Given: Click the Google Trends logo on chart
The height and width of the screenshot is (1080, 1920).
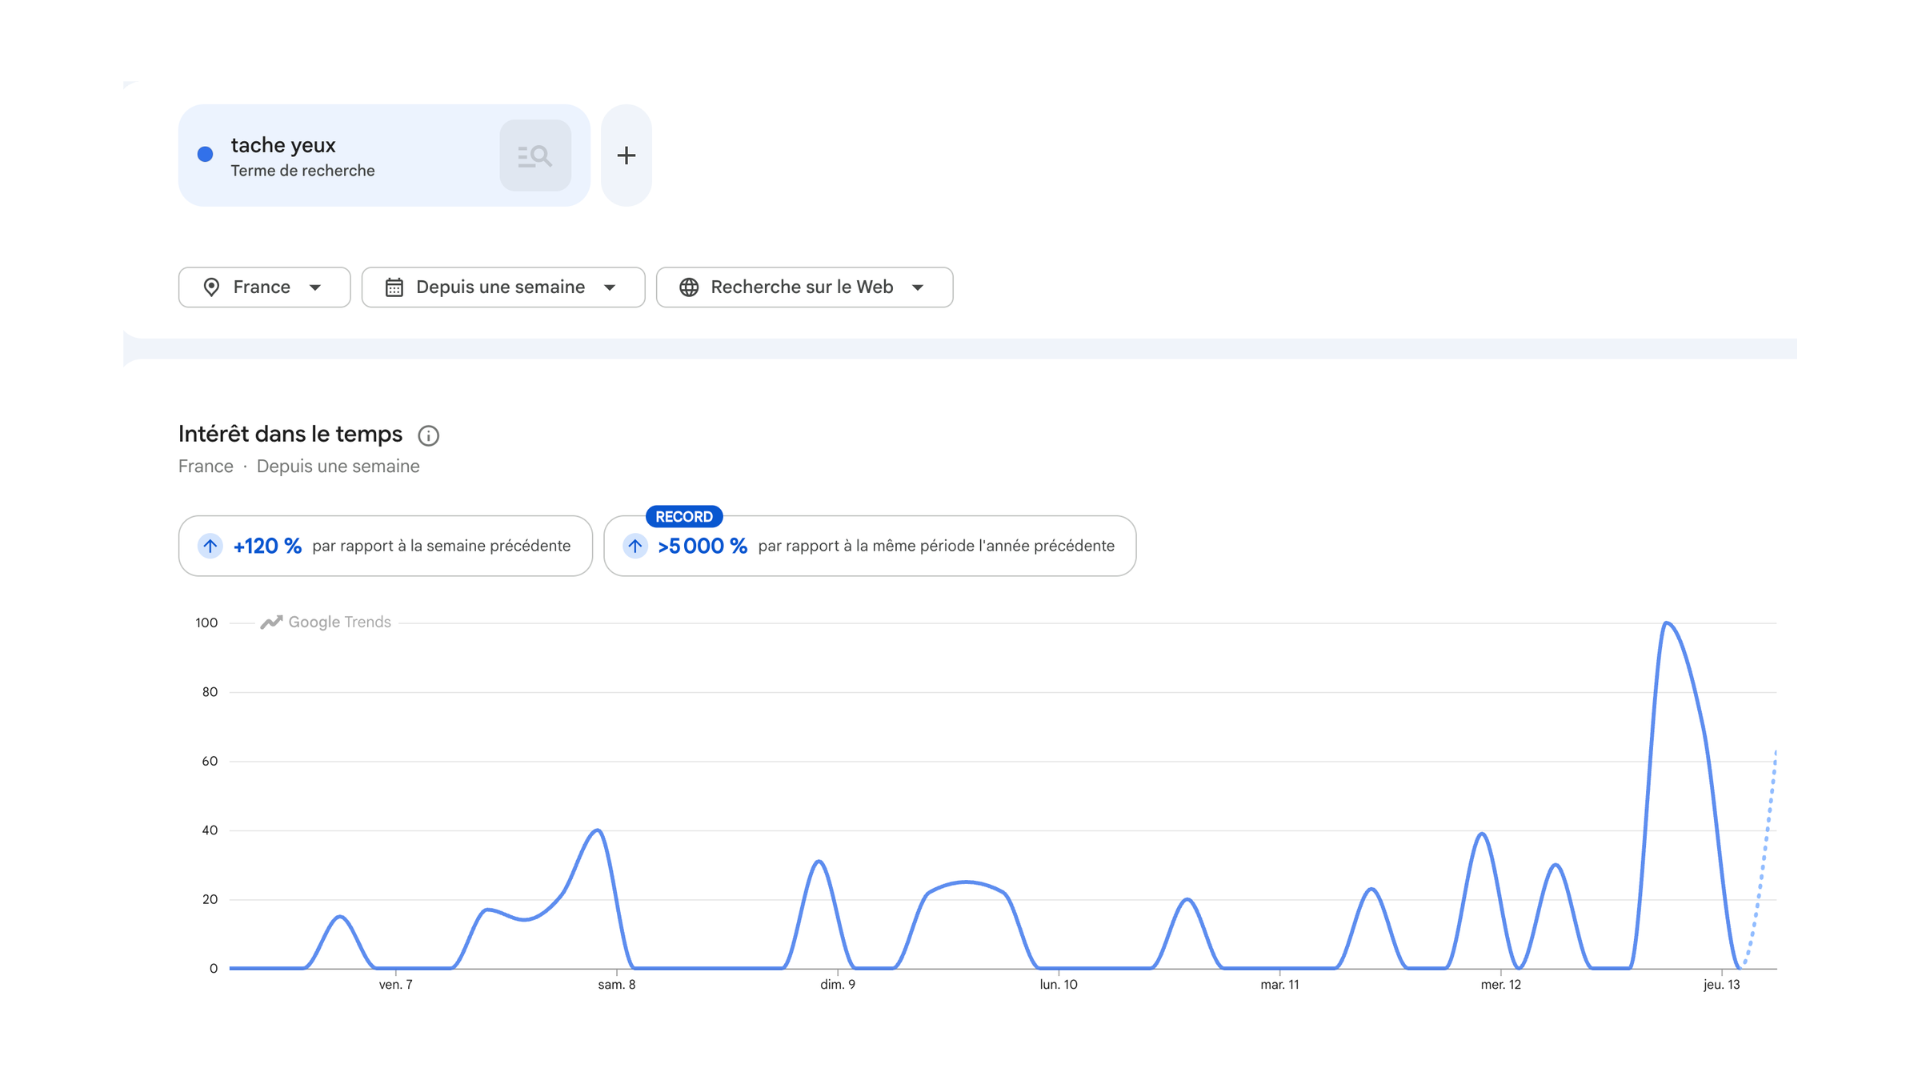Looking at the screenshot, I should (x=325, y=622).
